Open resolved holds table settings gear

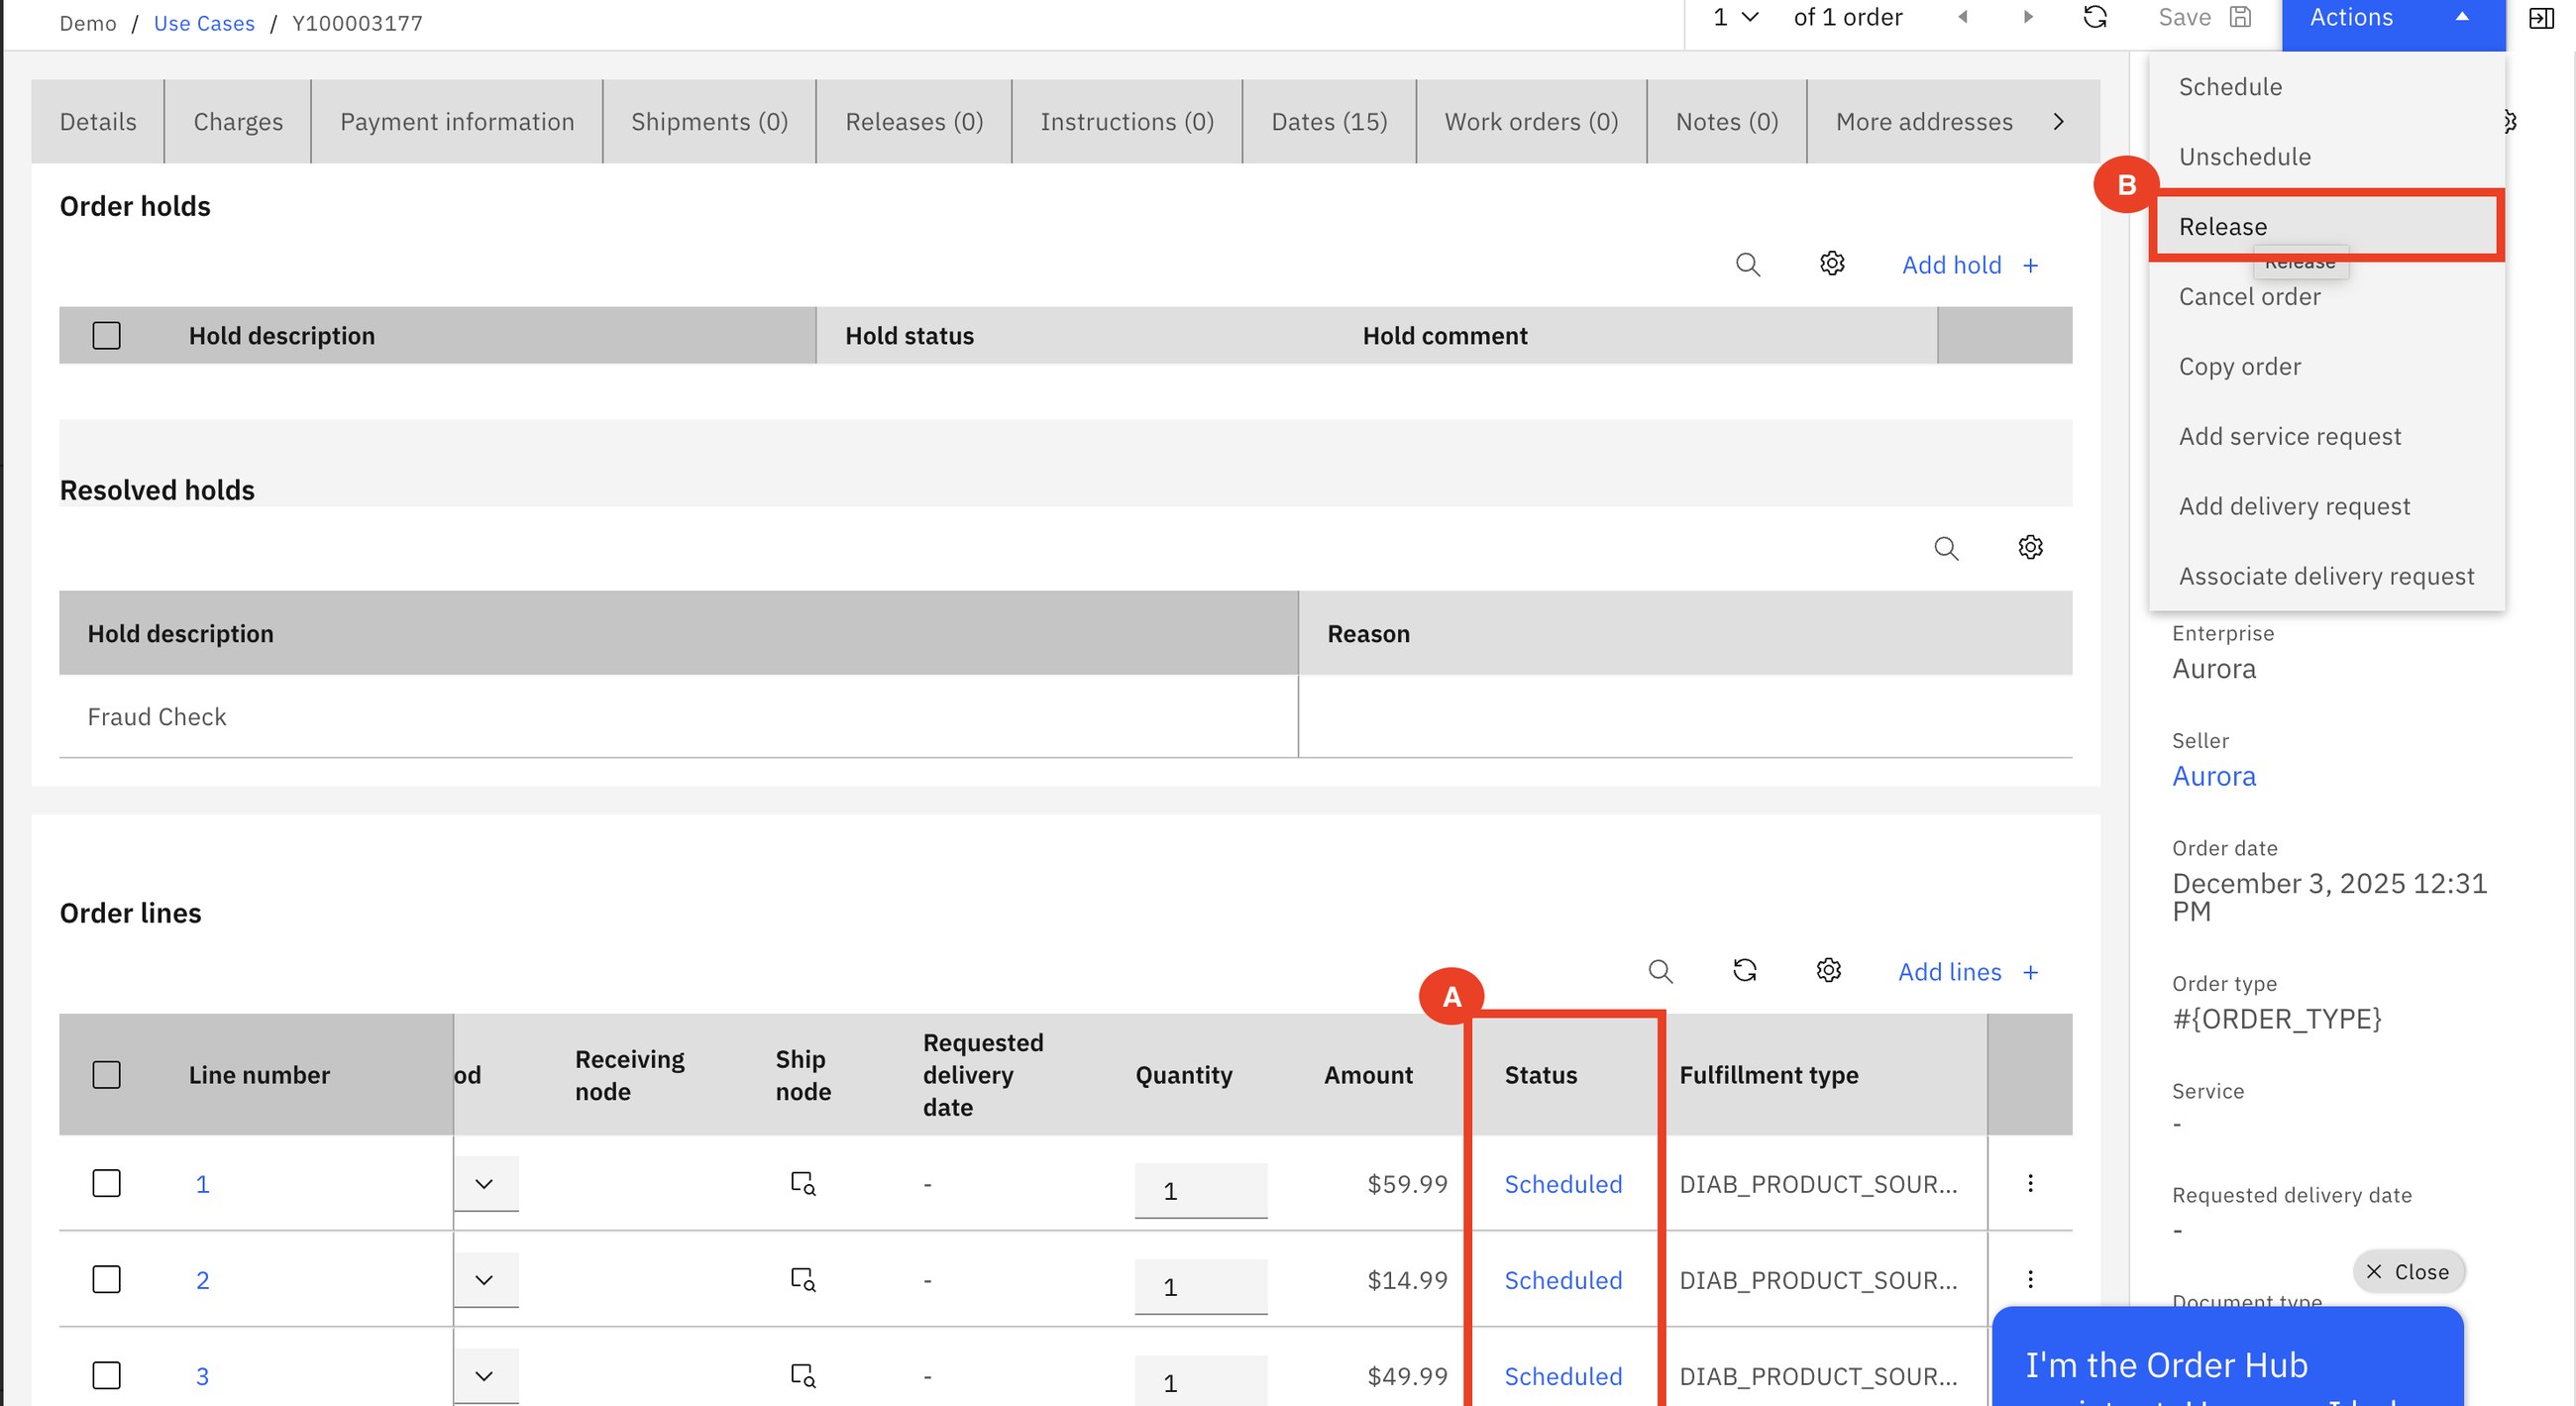tap(2030, 547)
